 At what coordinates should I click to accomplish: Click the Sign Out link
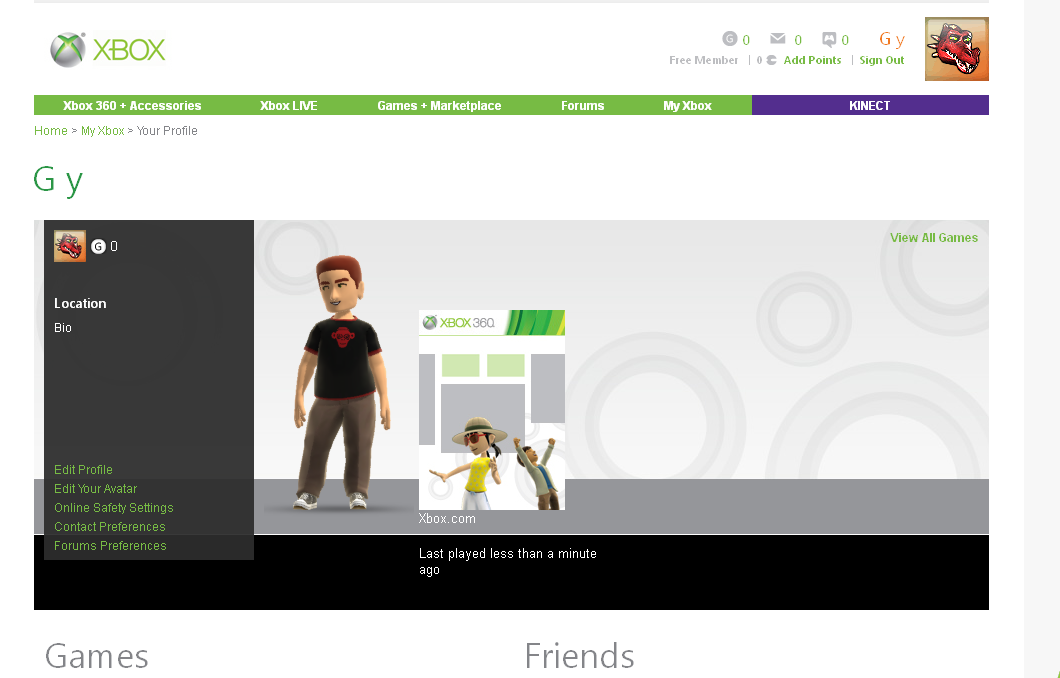point(882,60)
